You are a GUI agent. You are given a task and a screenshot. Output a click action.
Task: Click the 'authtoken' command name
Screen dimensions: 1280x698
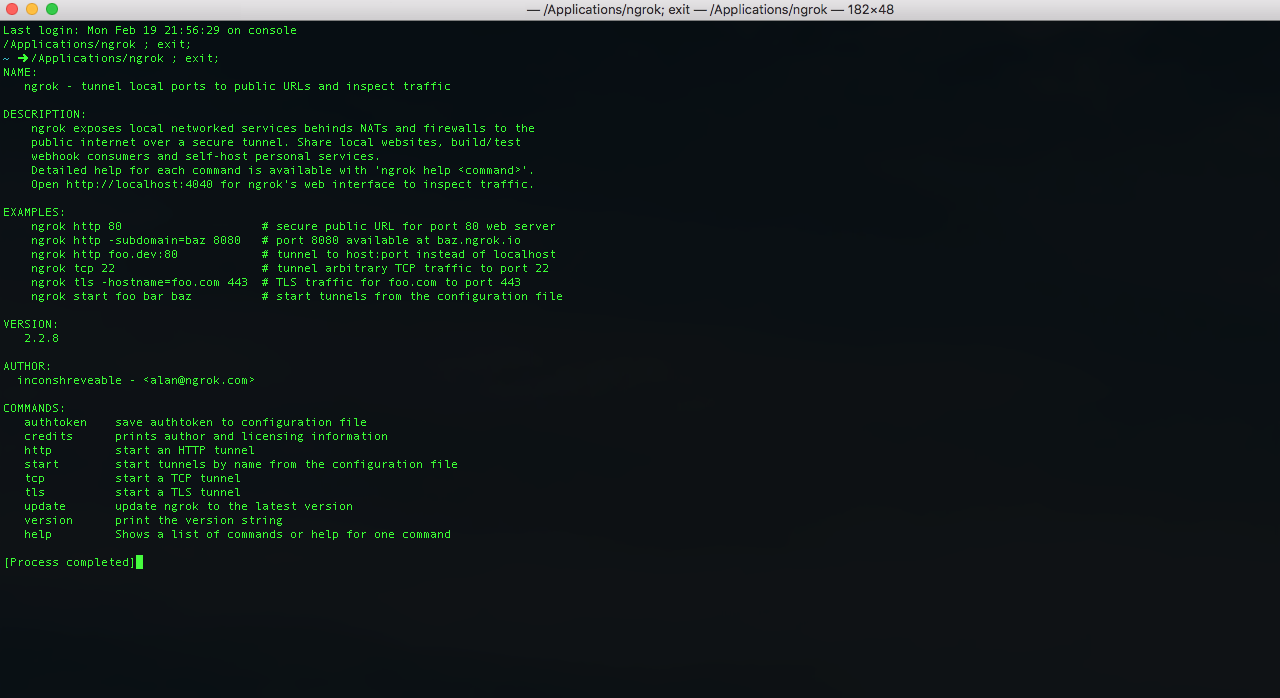point(55,422)
